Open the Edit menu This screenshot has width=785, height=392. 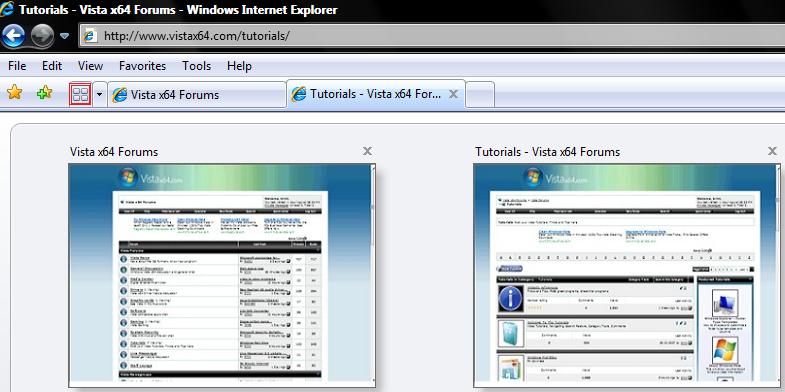[x=52, y=66]
